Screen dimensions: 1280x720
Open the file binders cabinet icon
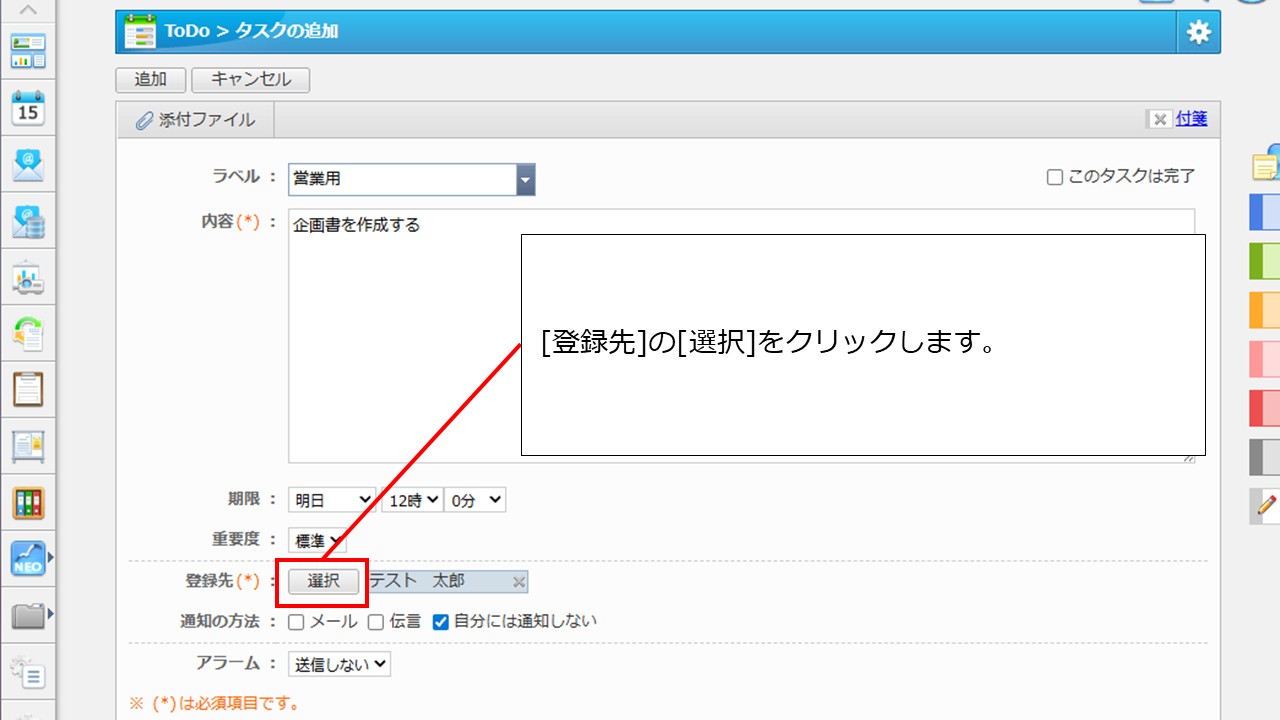tap(28, 503)
